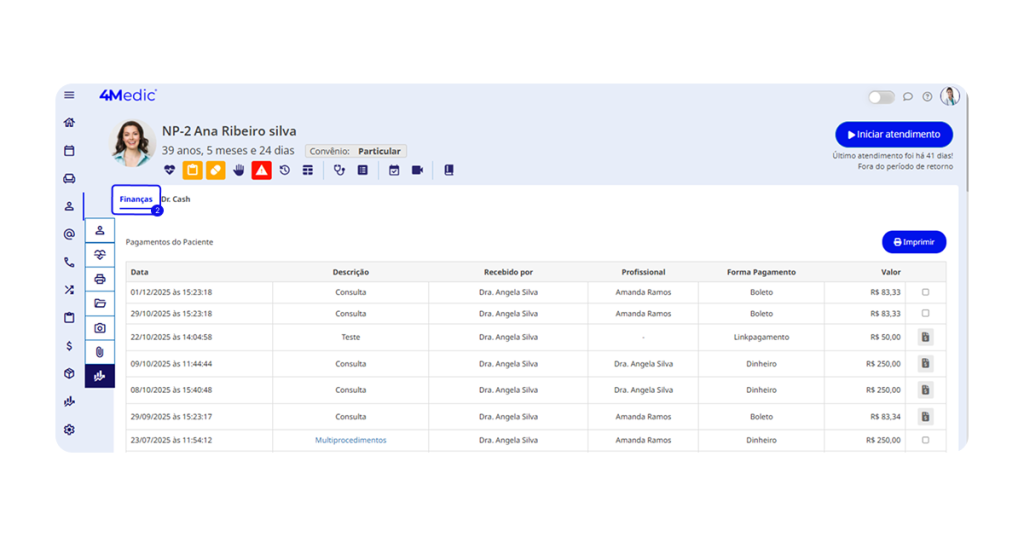The width and height of the screenshot is (1024, 537).
Task: Select the checkbox for the 29/10/2025 payment
Action: tap(925, 313)
